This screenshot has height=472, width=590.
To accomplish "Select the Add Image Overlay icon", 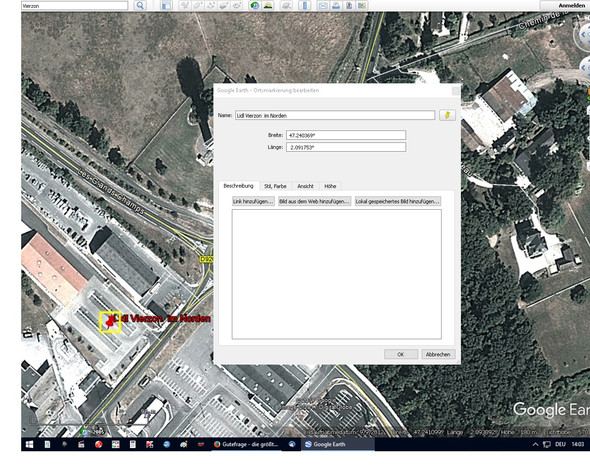I will (x=224, y=5).
